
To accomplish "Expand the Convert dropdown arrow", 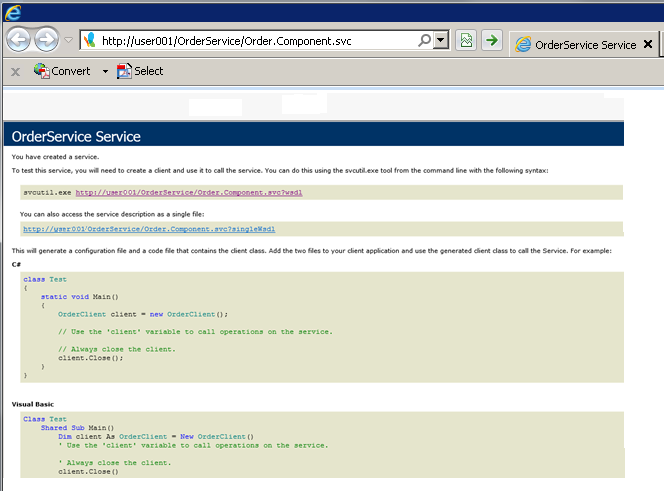I will pos(105,71).
